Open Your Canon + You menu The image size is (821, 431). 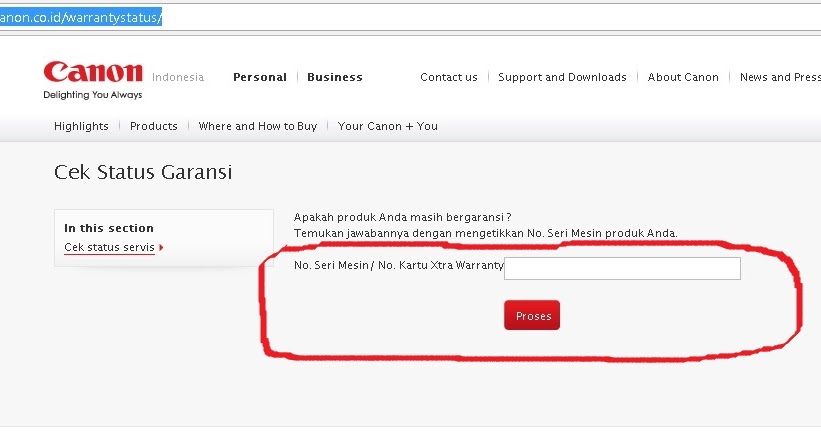point(387,126)
